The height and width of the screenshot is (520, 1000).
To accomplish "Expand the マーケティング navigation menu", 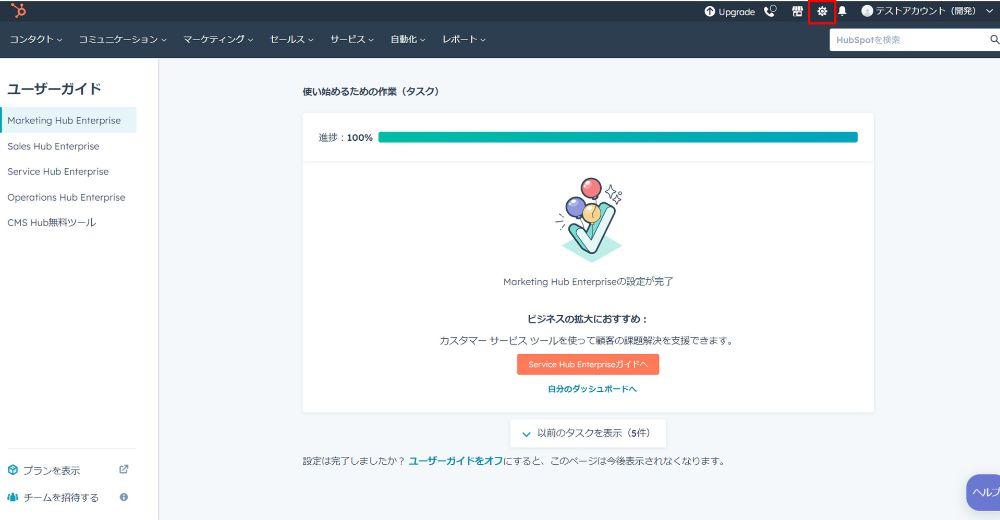I will [x=218, y=39].
